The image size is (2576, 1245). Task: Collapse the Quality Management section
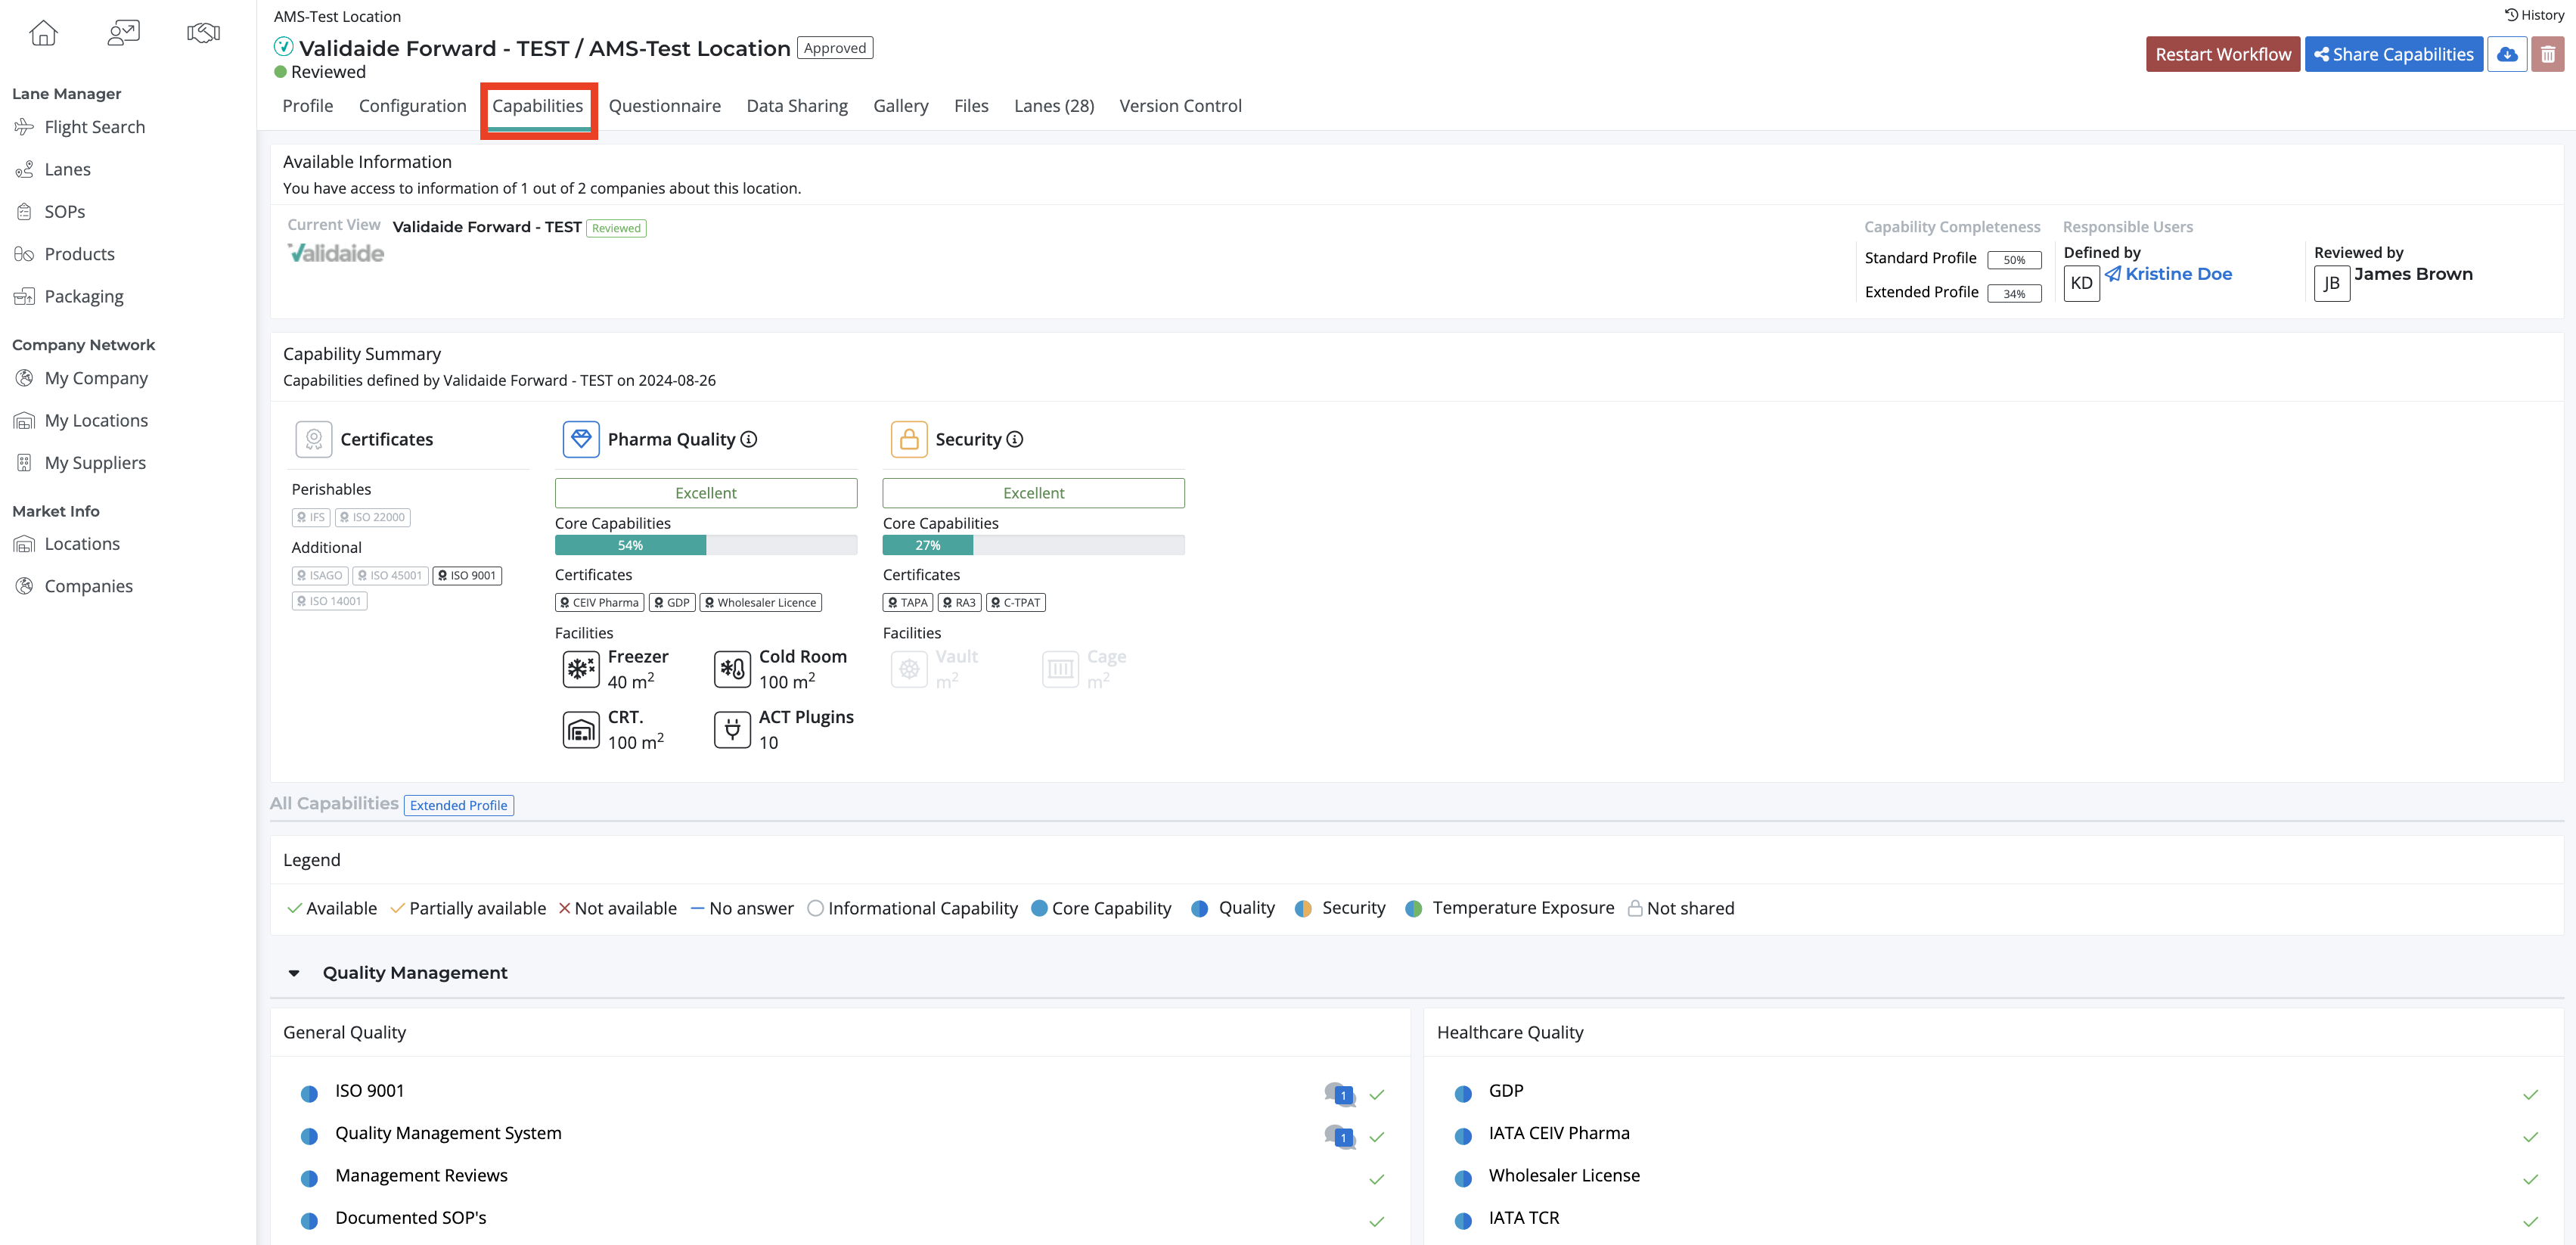294,973
